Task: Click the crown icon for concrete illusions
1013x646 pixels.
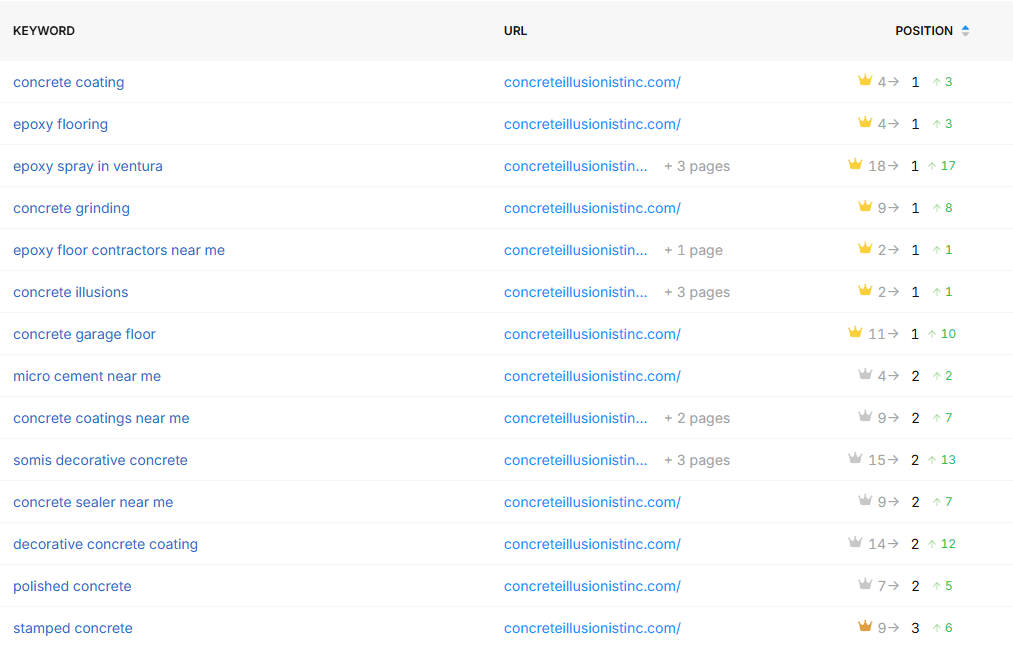Action: [x=865, y=290]
